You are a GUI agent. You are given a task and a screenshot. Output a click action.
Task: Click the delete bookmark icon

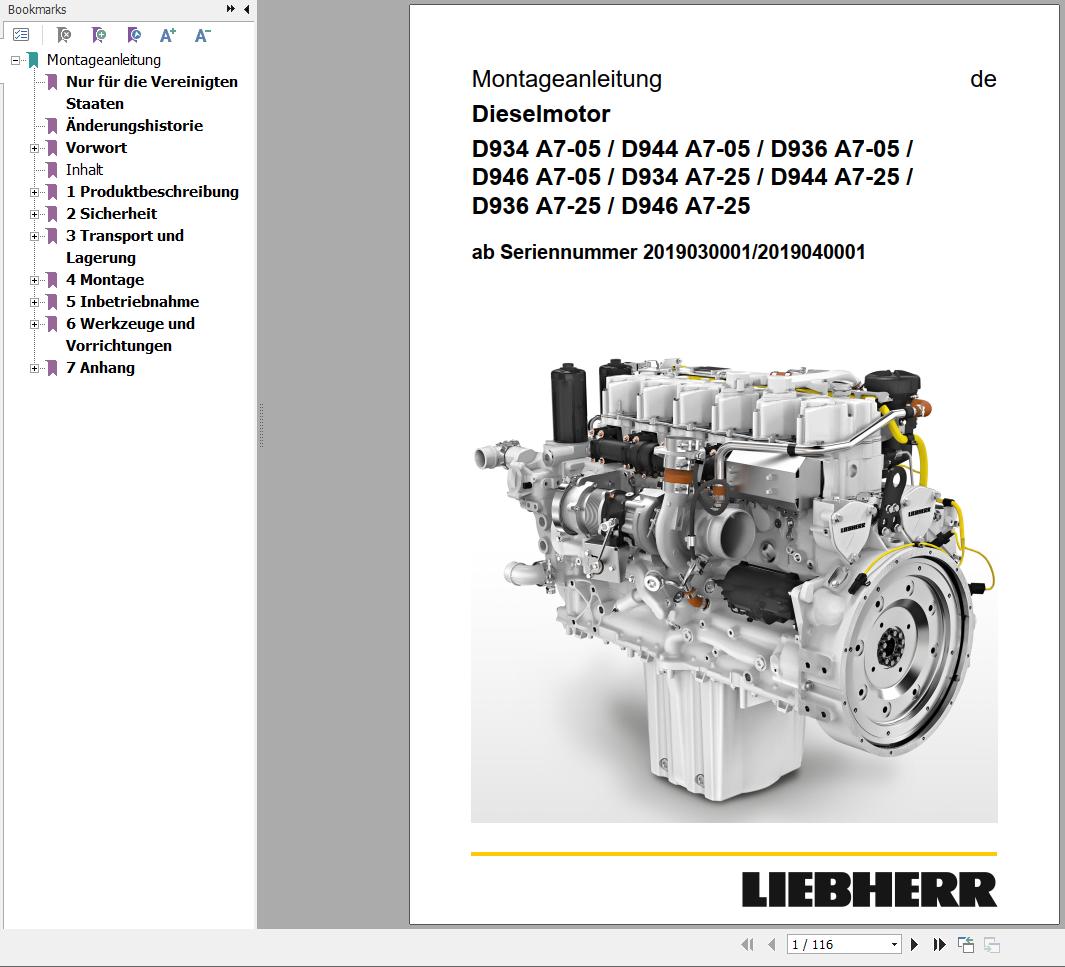[64, 35]
